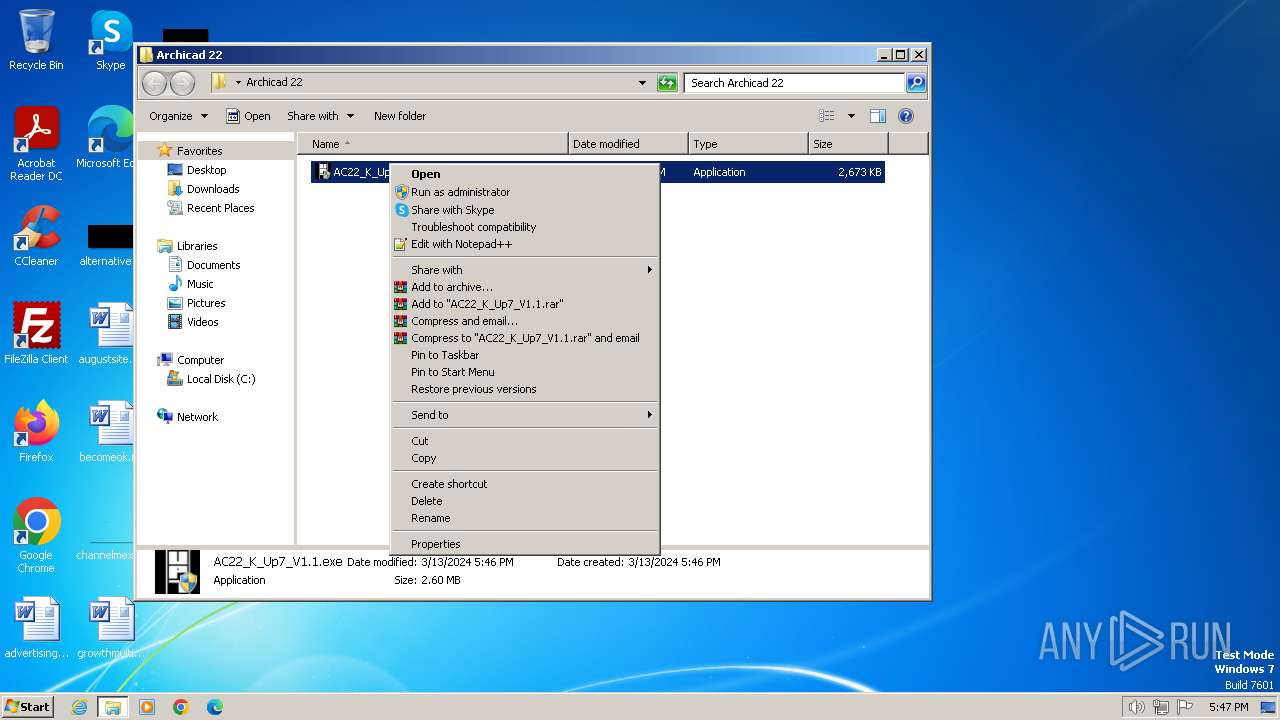Click the Explorer forward navigation arrow
1280x720 pixels.
click(x=182, y=83)
